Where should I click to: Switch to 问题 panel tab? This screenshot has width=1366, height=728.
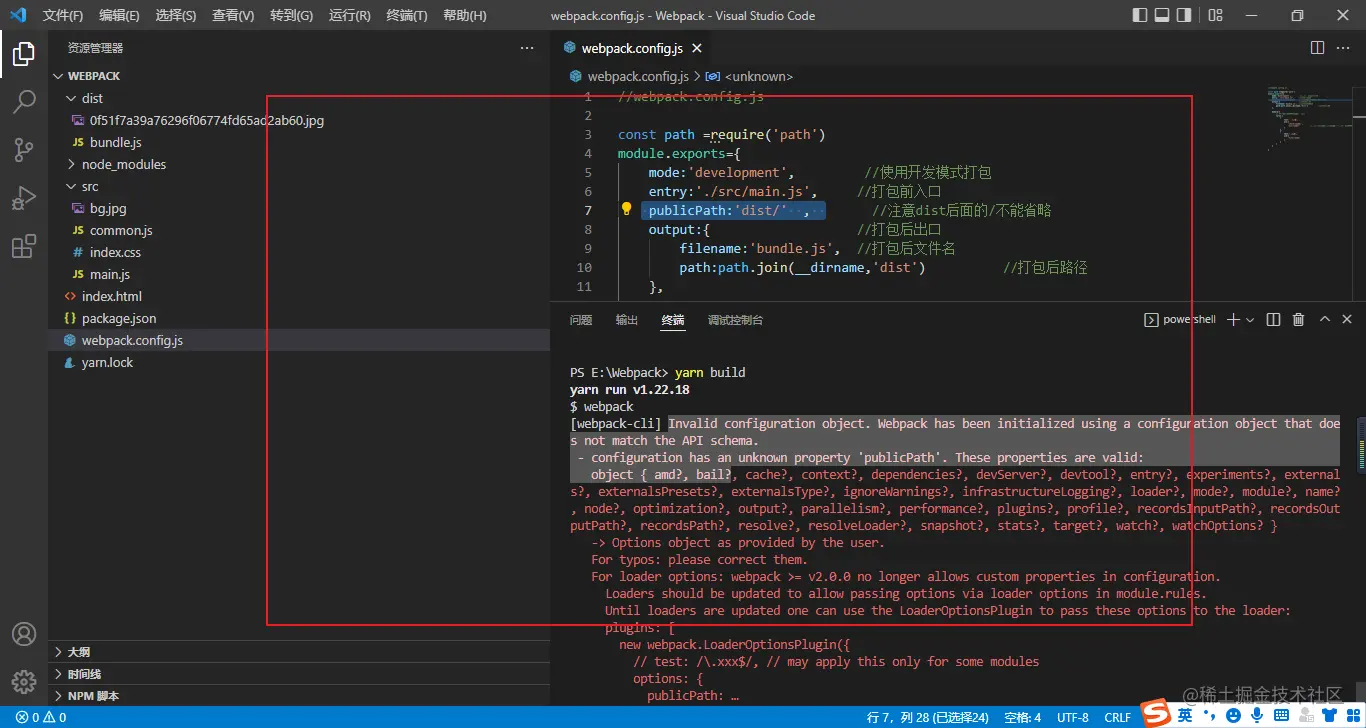point(581,320)
